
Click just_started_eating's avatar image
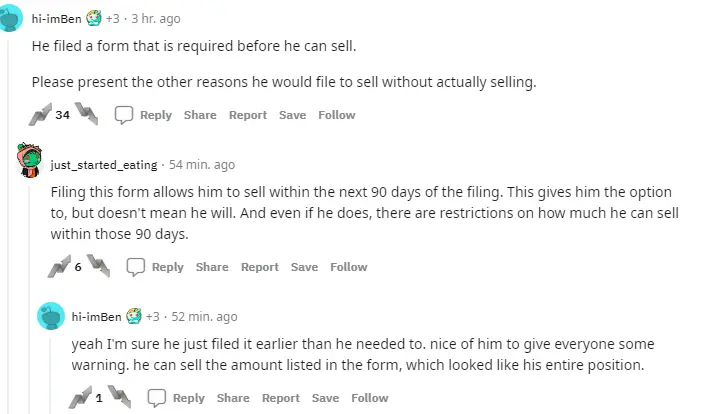pos(30,160)
